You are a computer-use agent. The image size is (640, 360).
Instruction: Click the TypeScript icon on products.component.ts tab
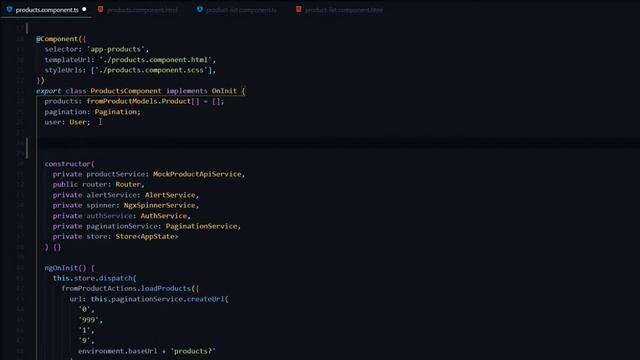[x=9, y=9]
